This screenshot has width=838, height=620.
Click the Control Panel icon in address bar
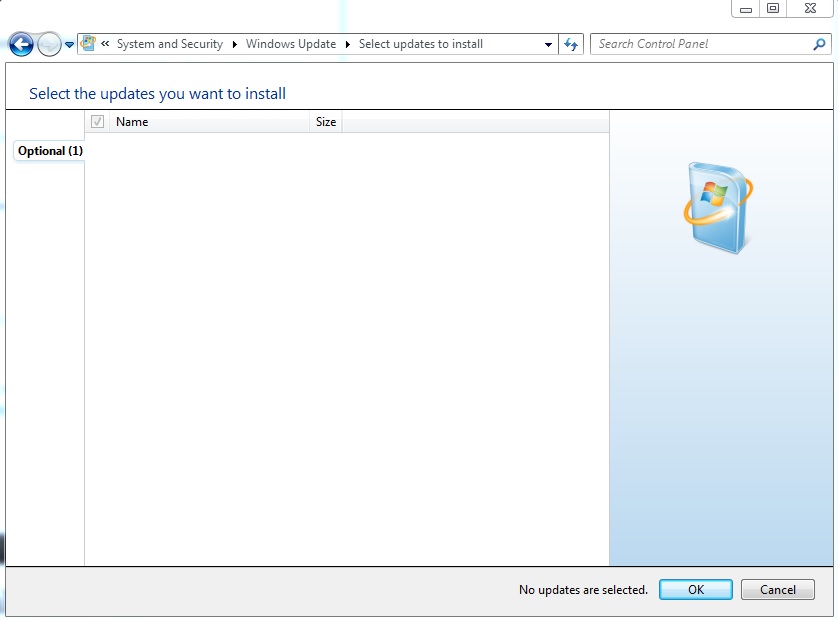88,43
